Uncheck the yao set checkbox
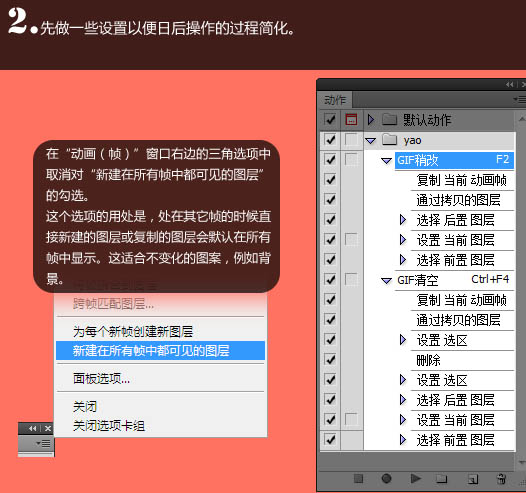Viewport: 526px width, 493px height. pyautogui.click(x=330, y=140)
